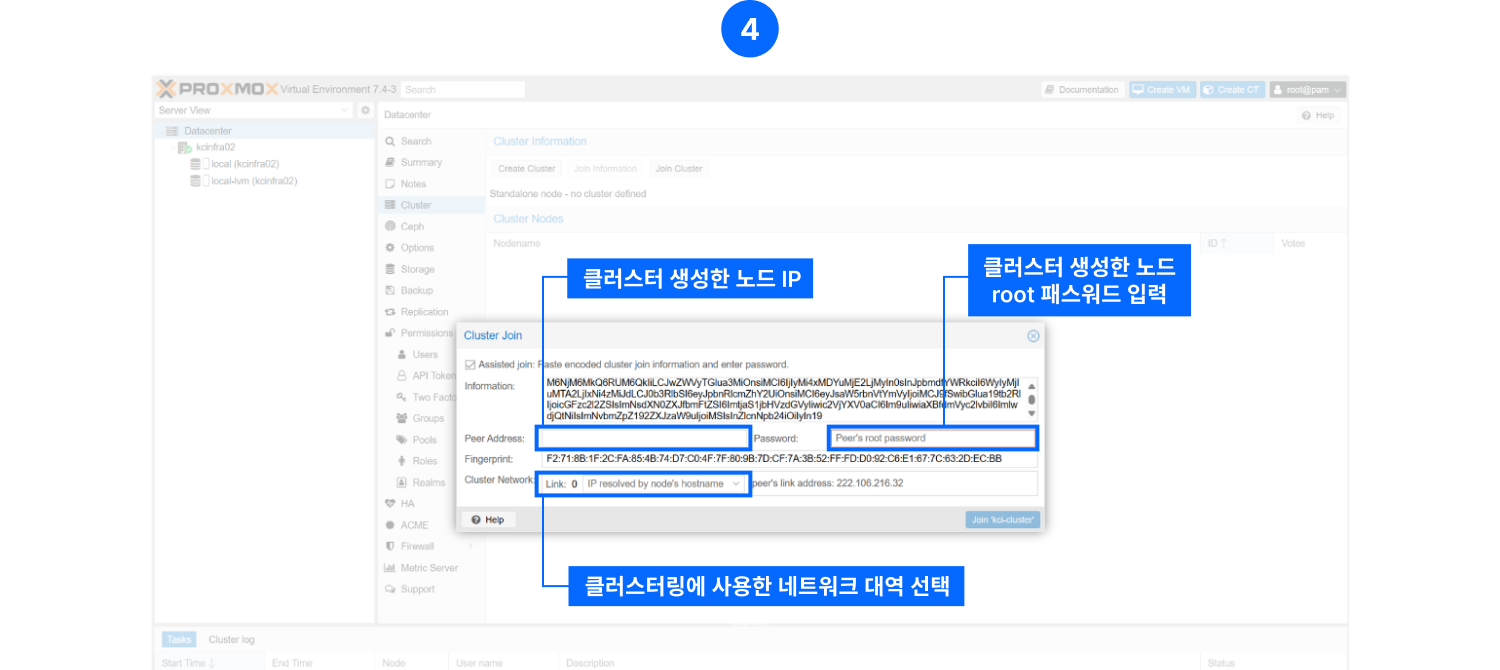
Task: Sort by the Status column
Action: (1221, 663)
